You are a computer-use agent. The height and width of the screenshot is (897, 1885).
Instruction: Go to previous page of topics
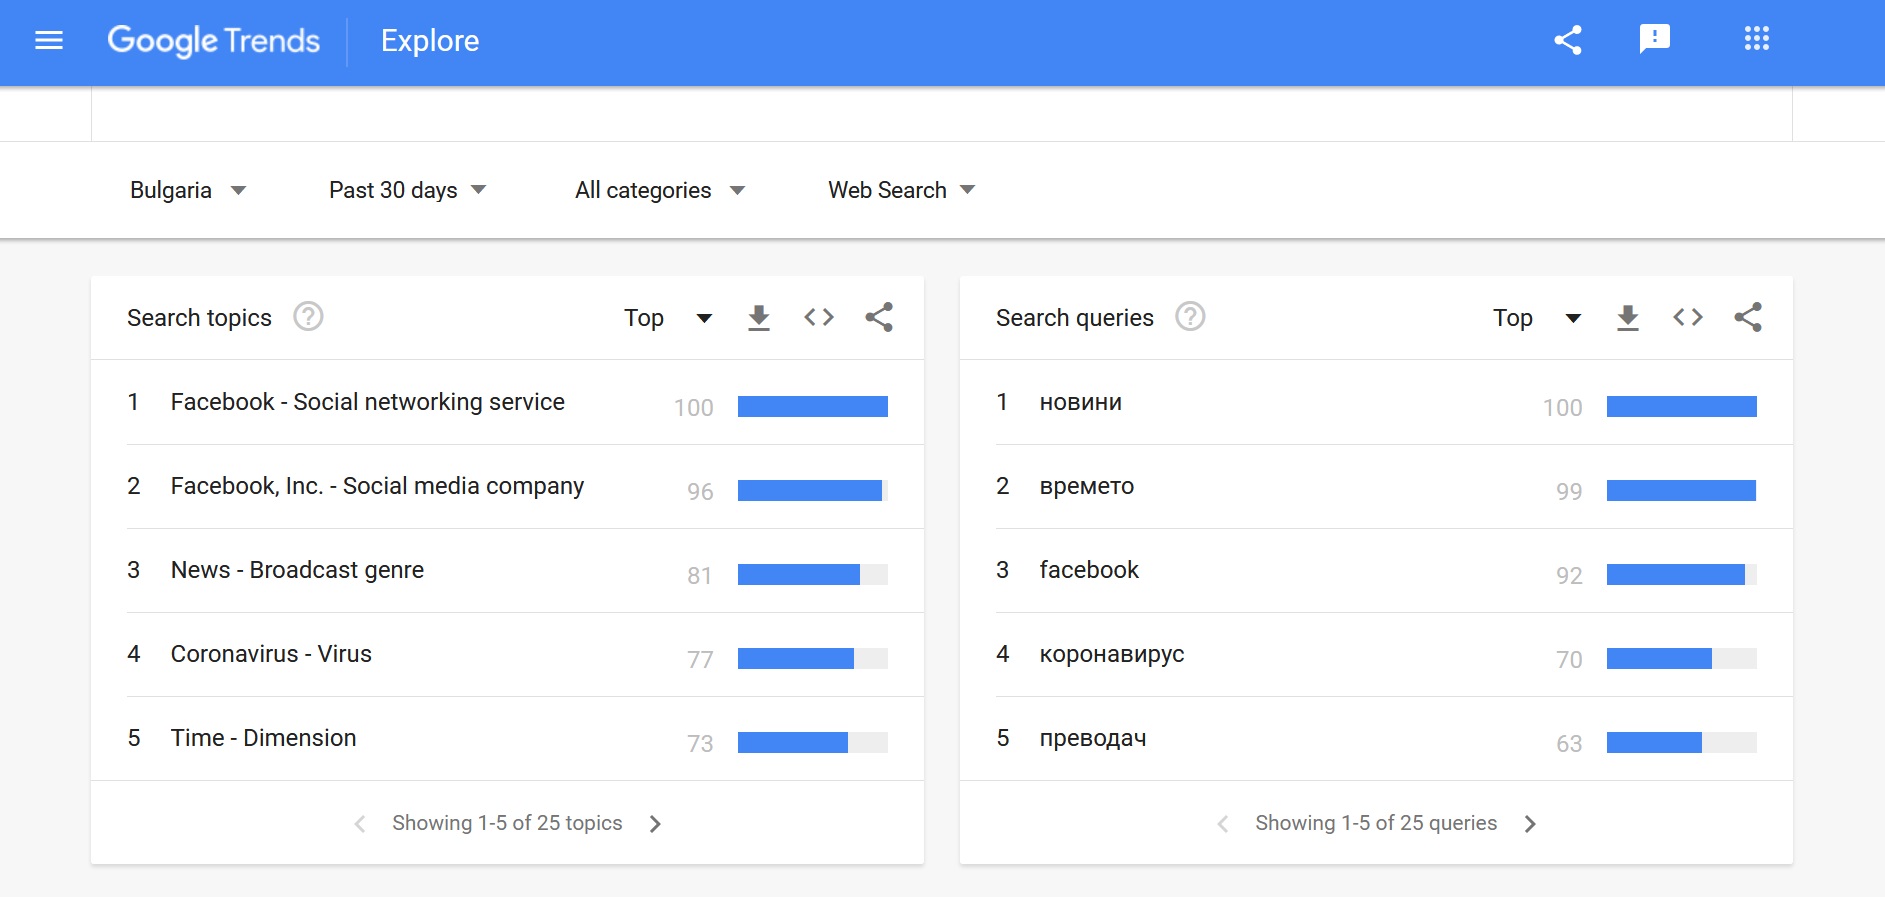[x=360, y=824]
